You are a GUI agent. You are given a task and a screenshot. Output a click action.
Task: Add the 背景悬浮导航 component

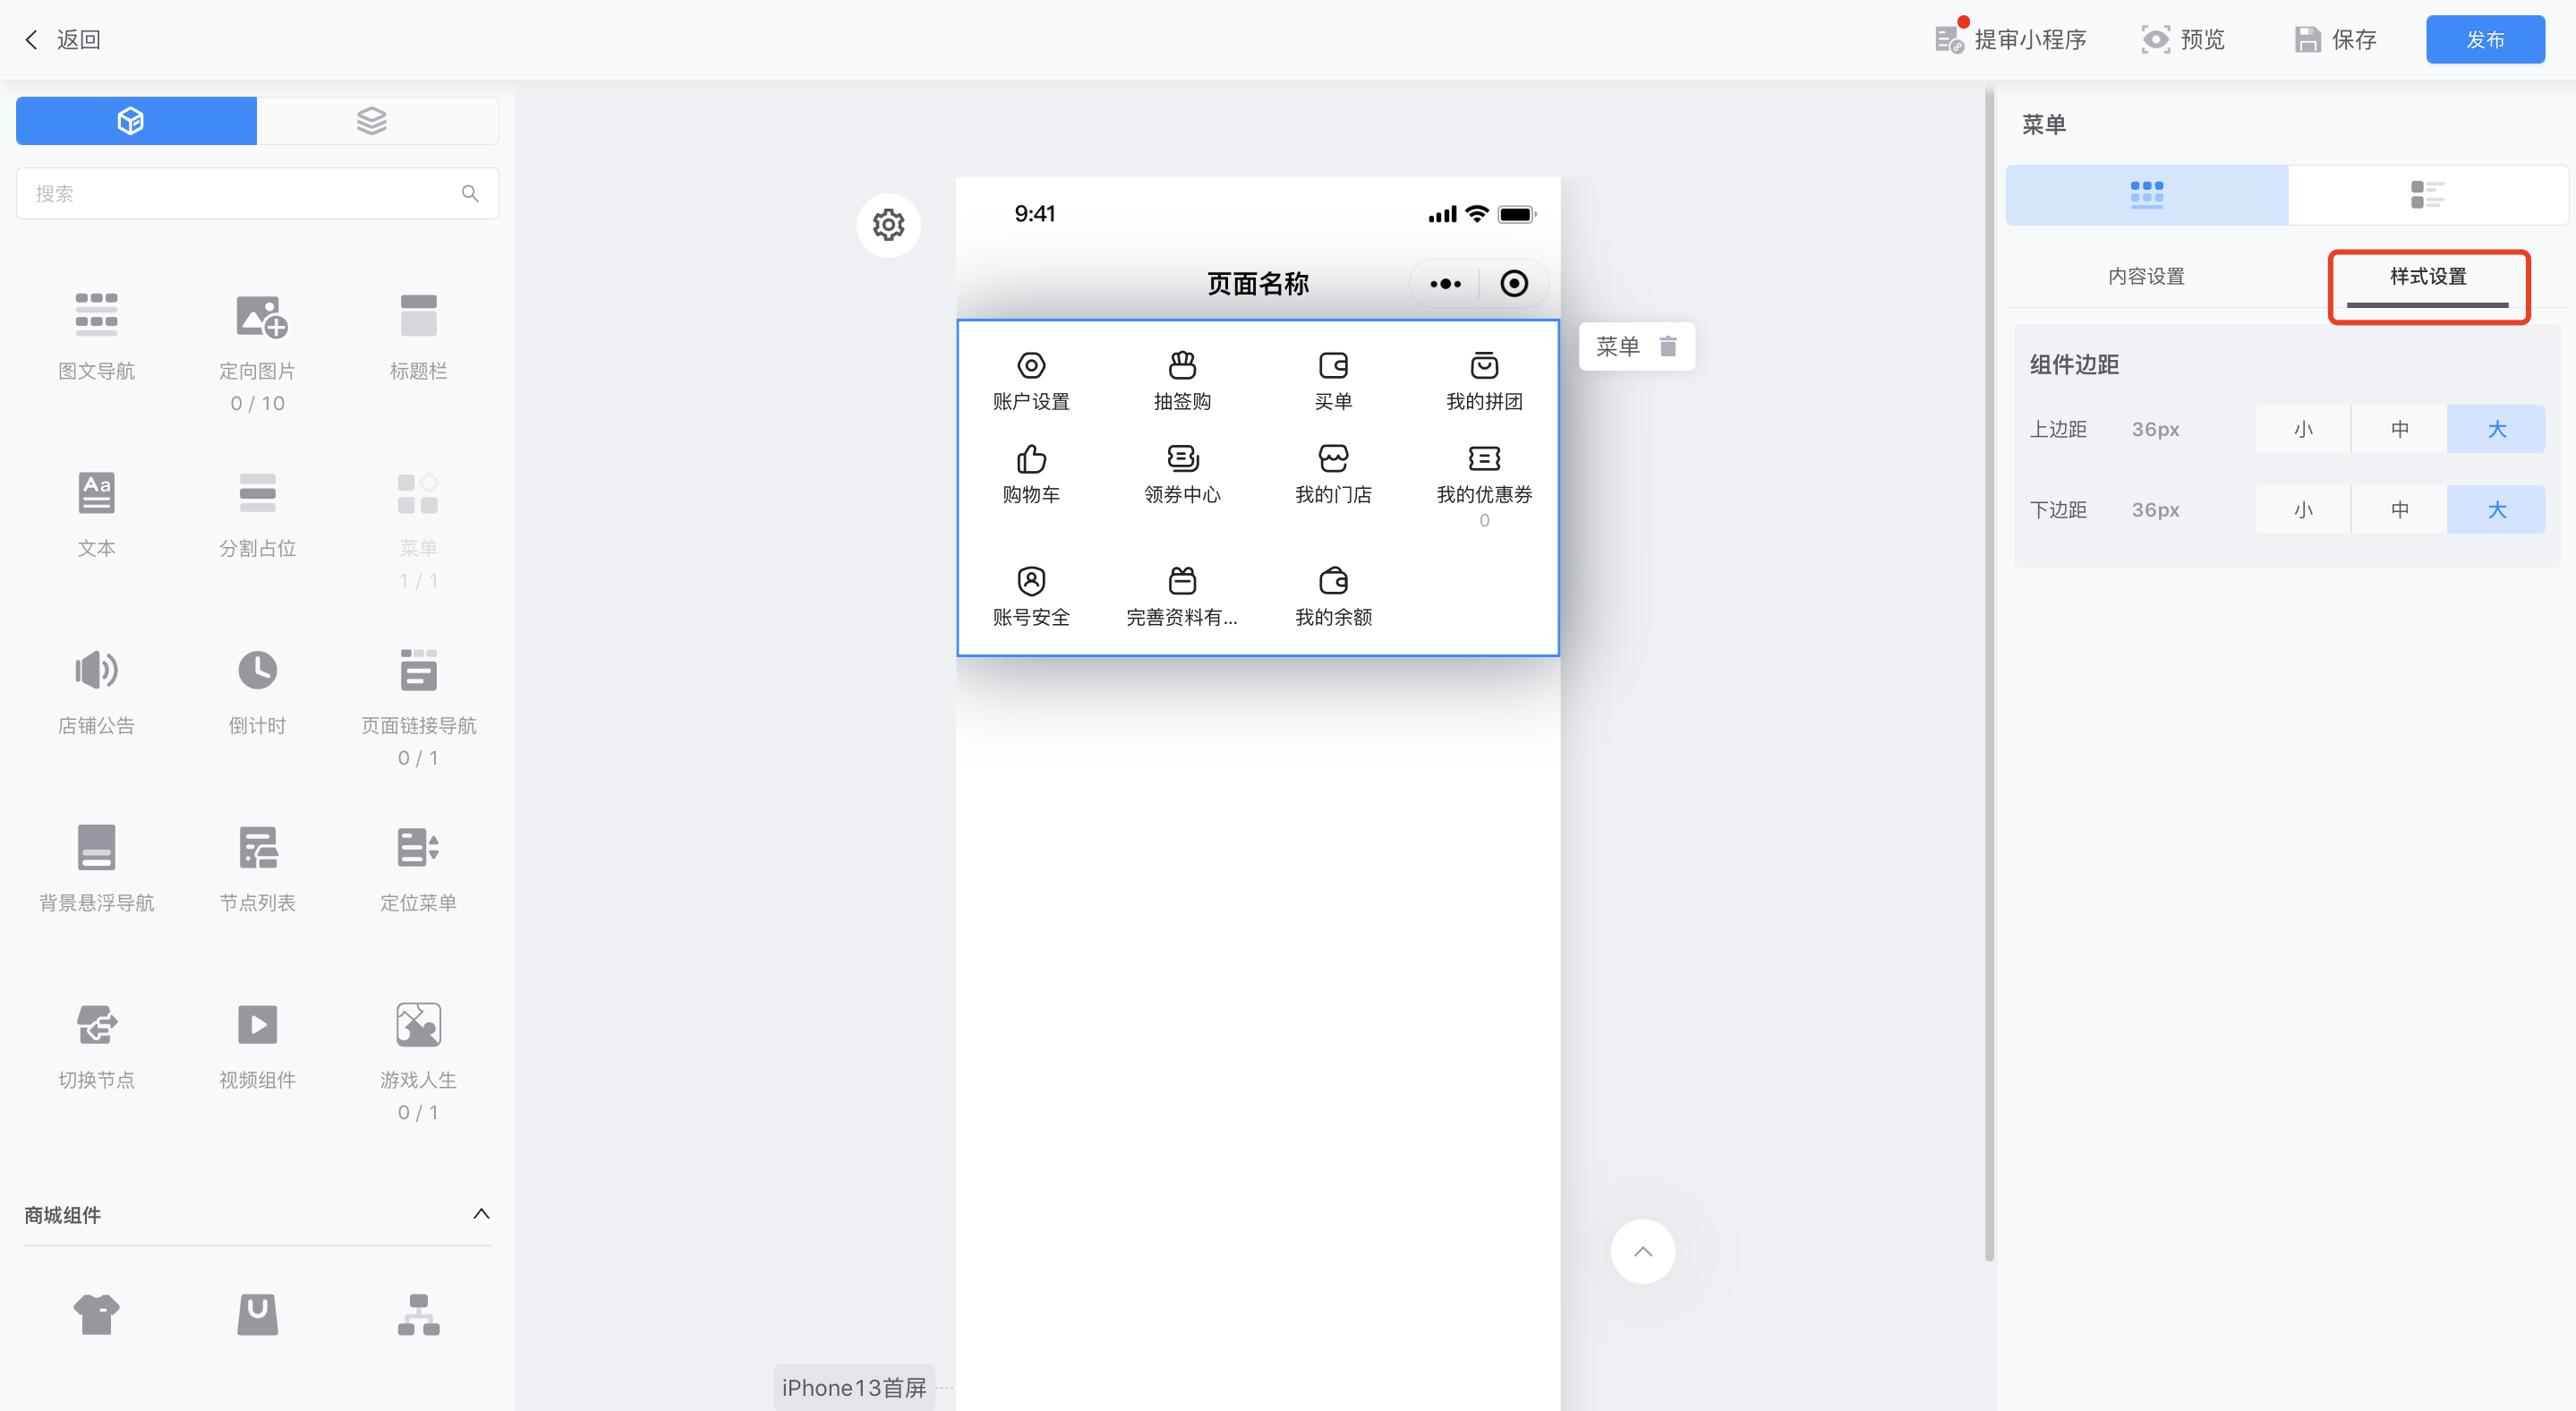(x=96, y=867)
